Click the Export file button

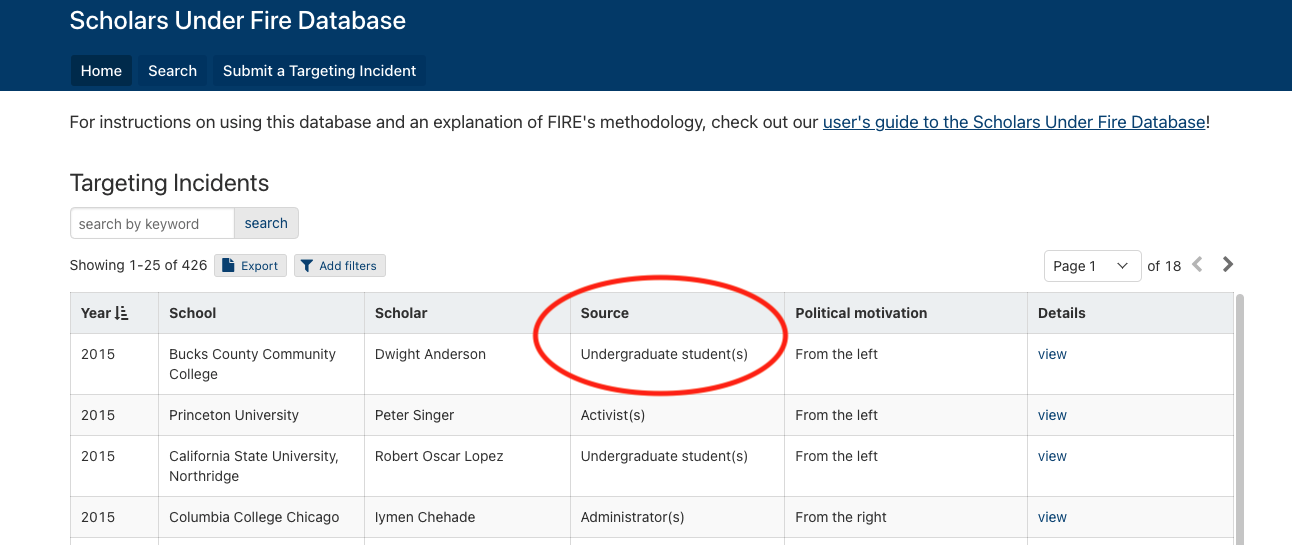tap(250, 266)
